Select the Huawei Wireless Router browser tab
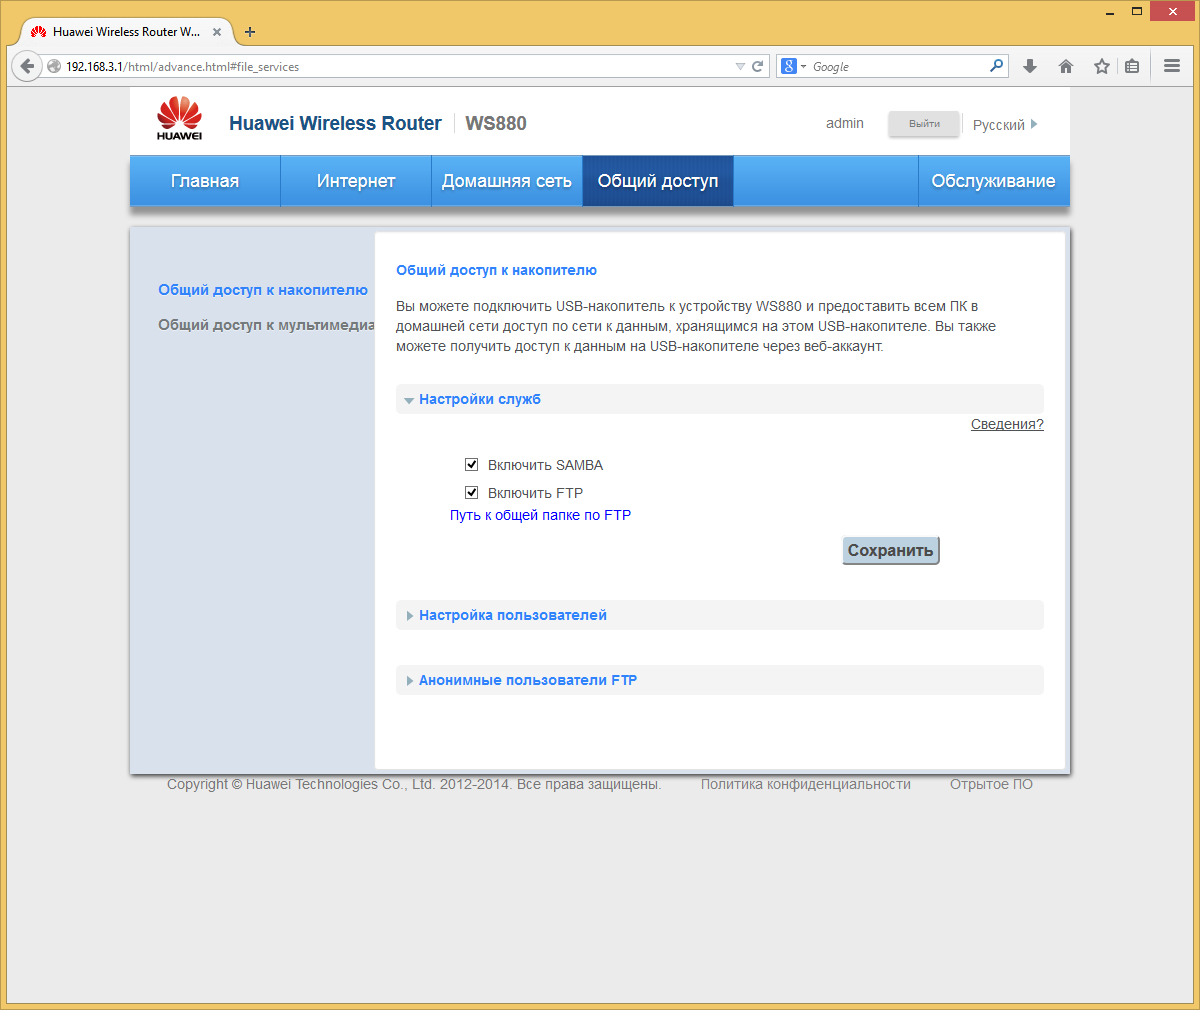Viewport: 1200px width, 1010px height. pyautogui.click(x=126, y=32)
